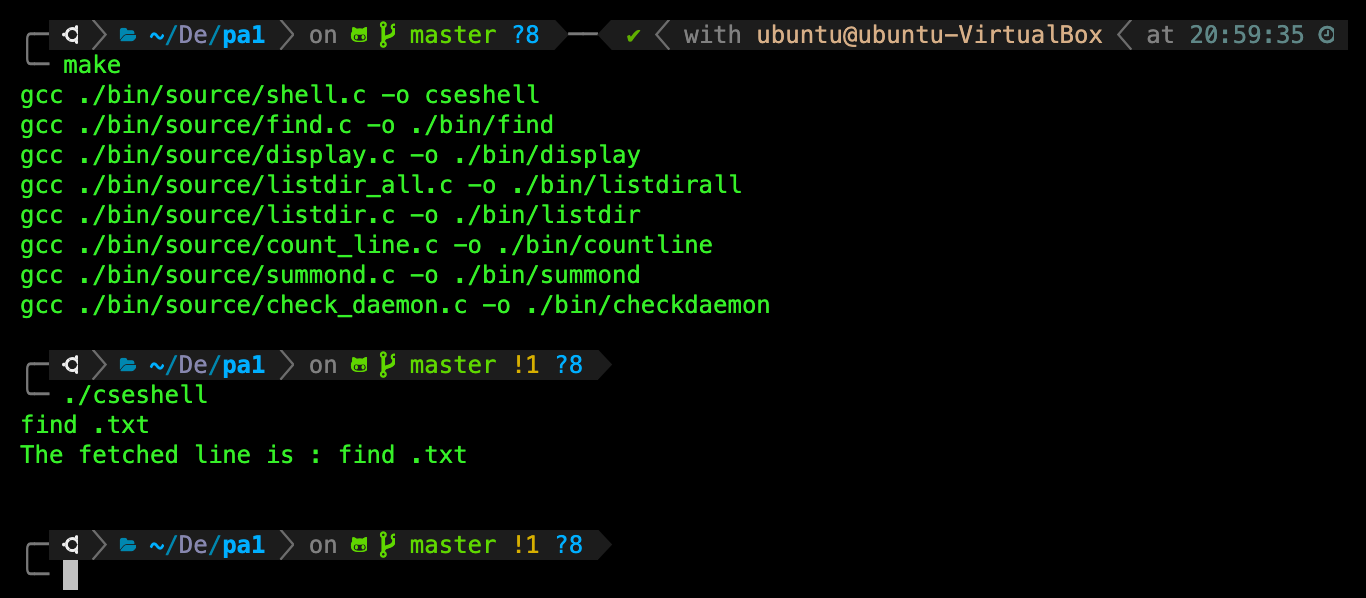Image resolution: width=1366 pixels, height=598 pixels.
Task: Click the ./cseshell command text
Action: [x=136, y=395]
